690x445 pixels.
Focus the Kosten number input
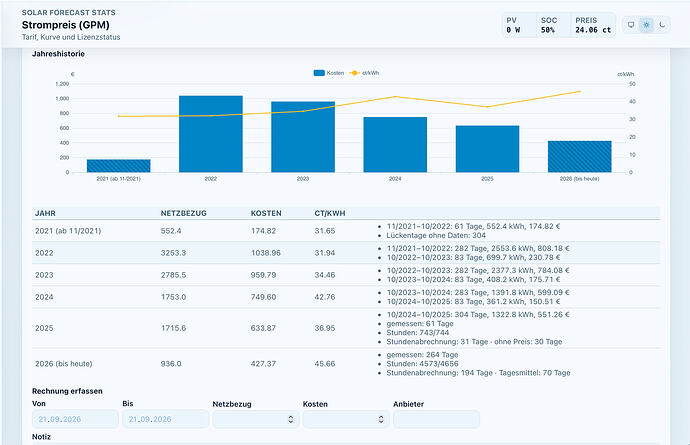click(x=346, y=419)
